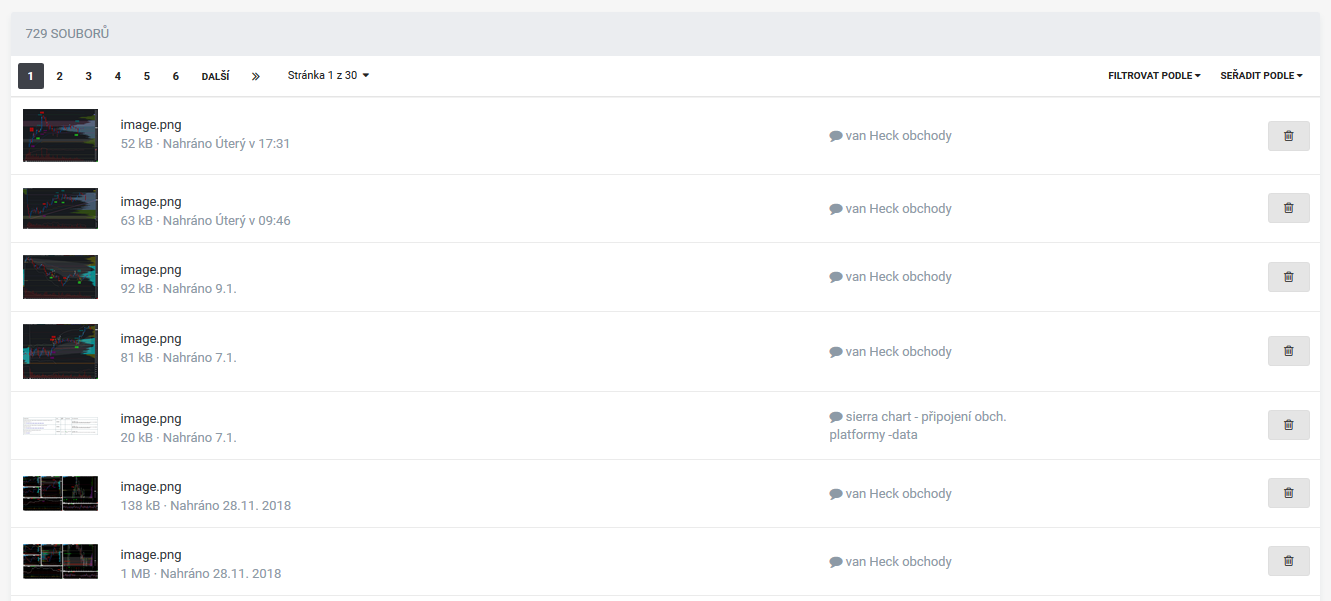Delete the 20 kB sierra chart image
Screen dimensions: 1331x601
click(x=1288, y=425)
